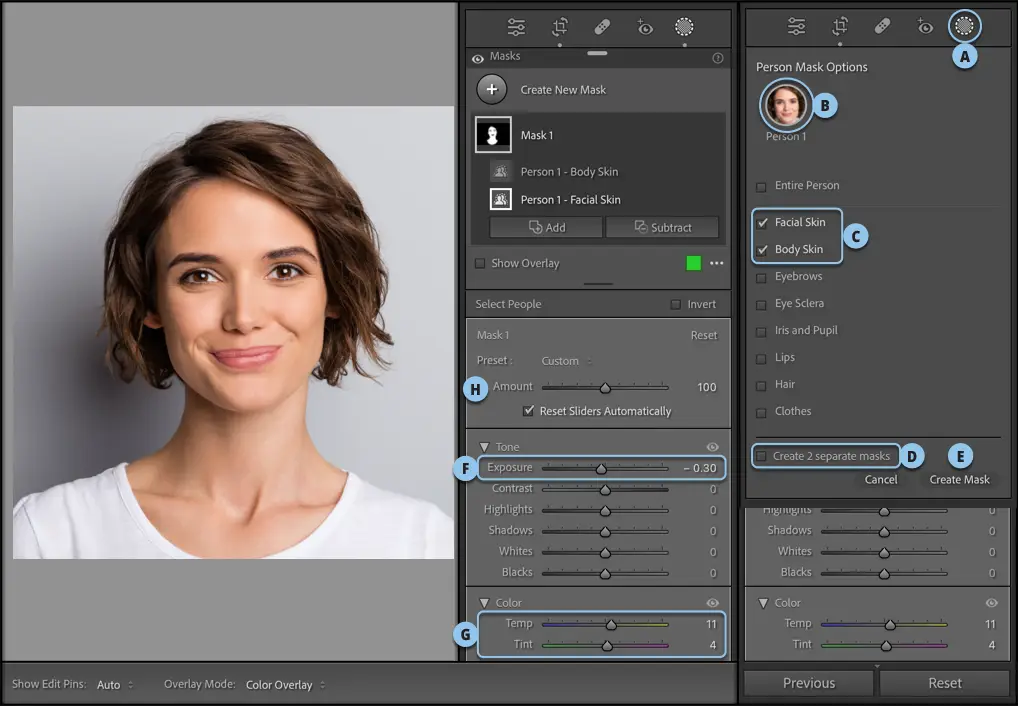Open the three-dot overlay options menu
The image size is (1018, 706).
(x=716, y=263)
